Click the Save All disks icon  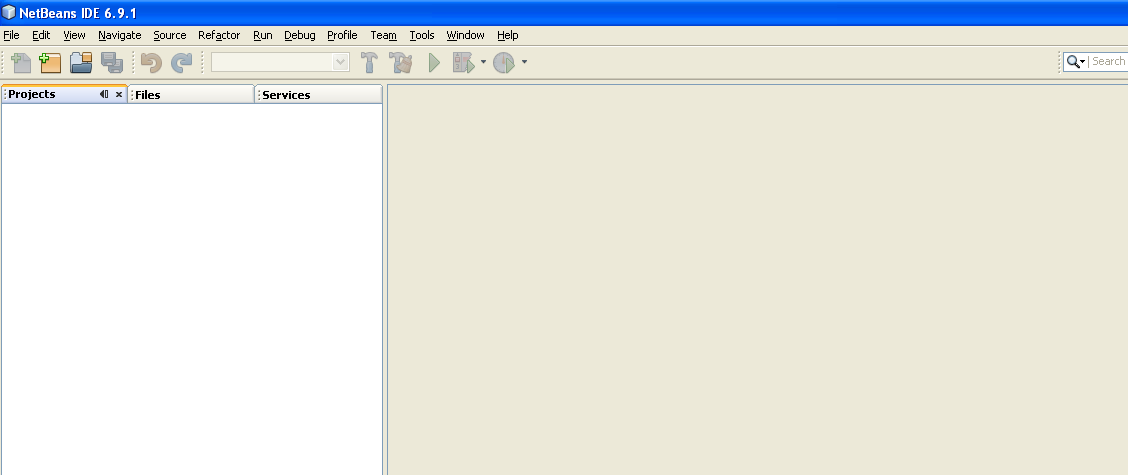tap(112, 63)
